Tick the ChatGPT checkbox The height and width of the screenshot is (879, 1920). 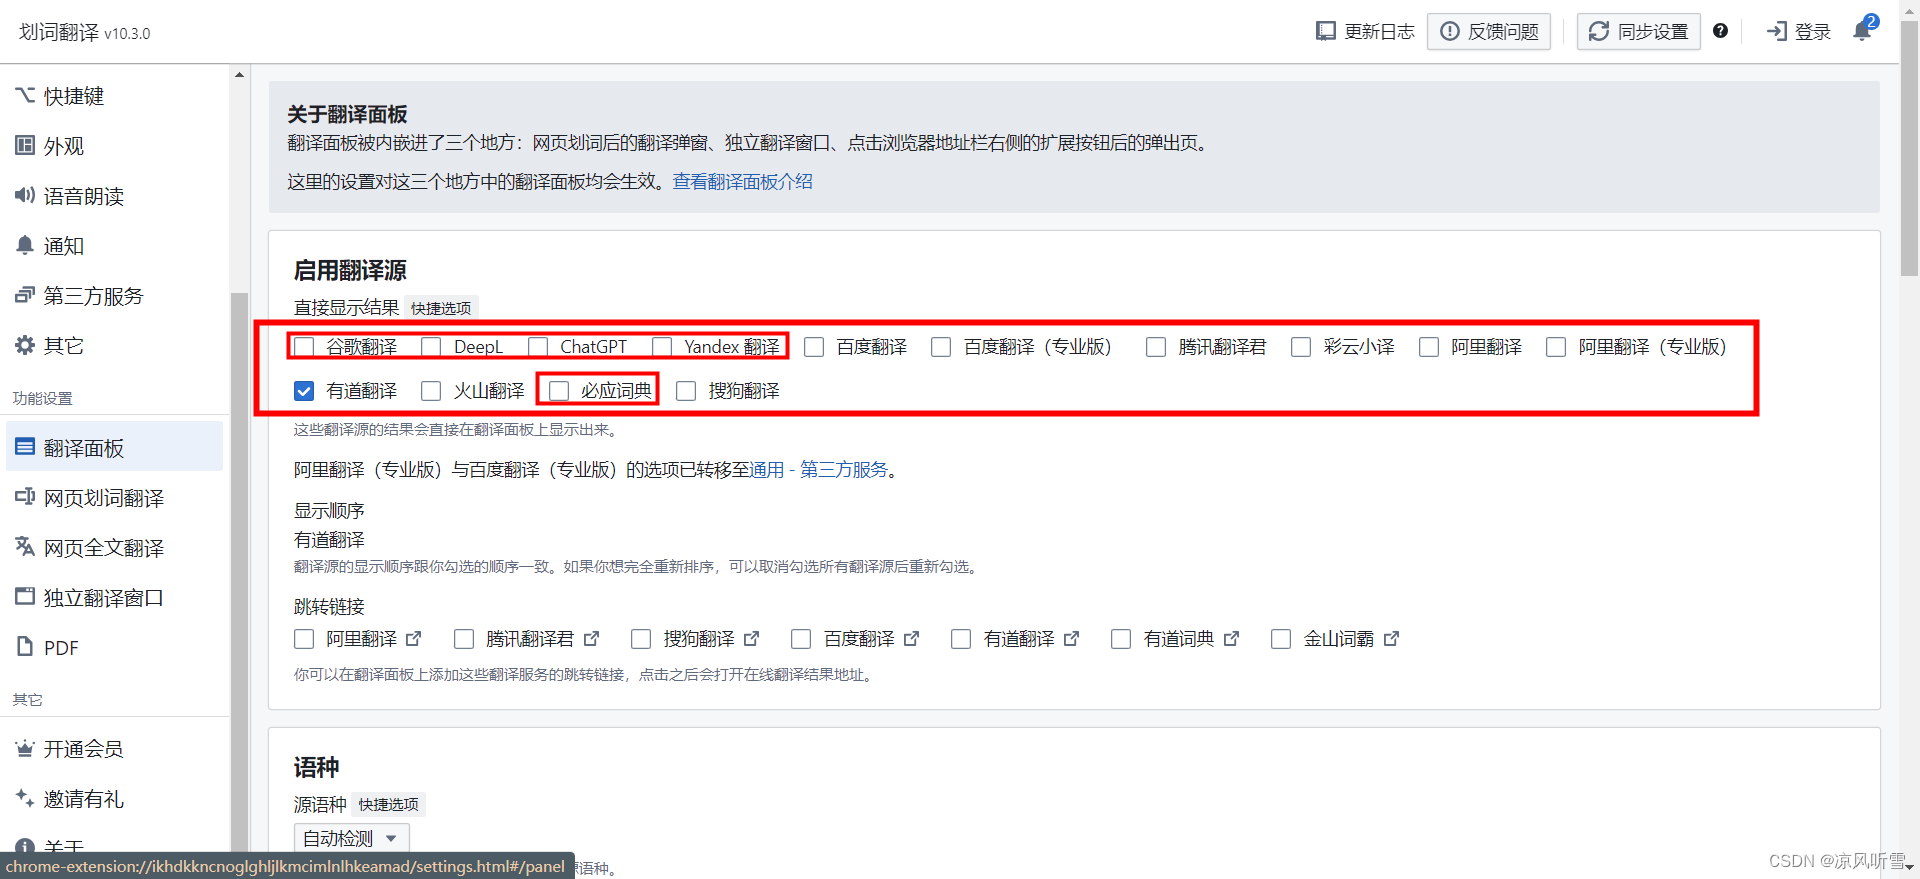[x=538, y=347]
